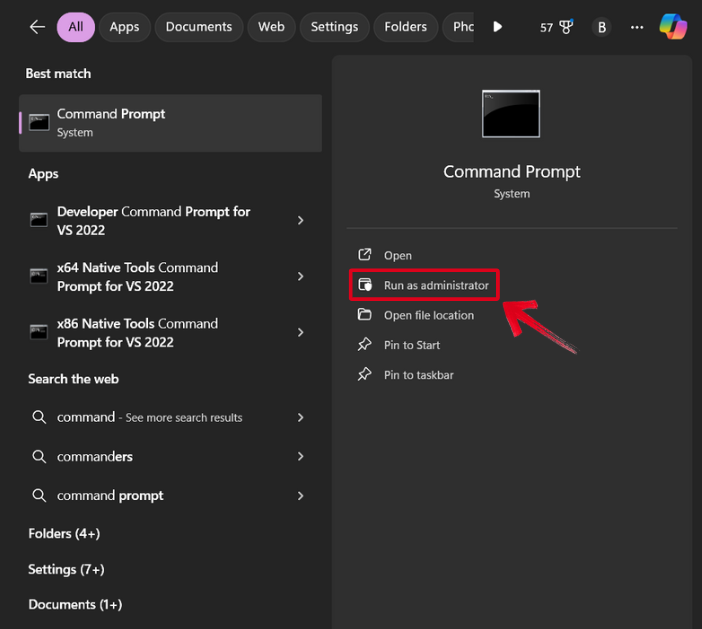Click the back arrow in search header
The height and width of the screenshot is (629, 702).
[x=37, y=27]
